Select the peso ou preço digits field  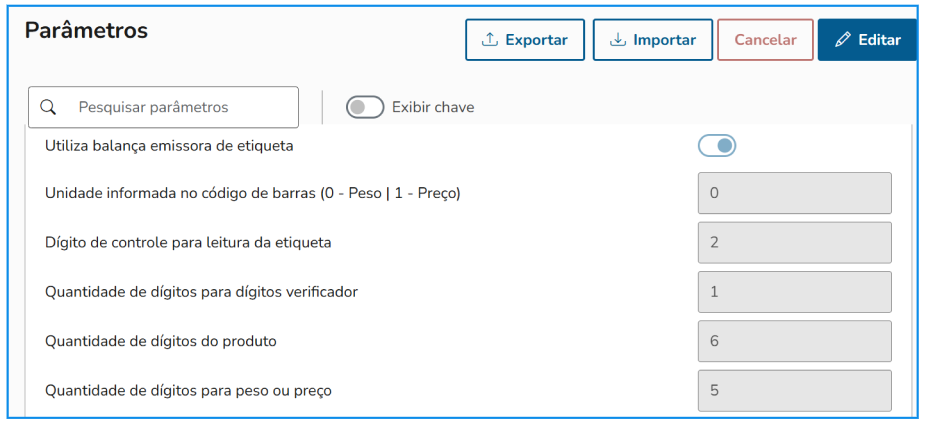point(794,390)
